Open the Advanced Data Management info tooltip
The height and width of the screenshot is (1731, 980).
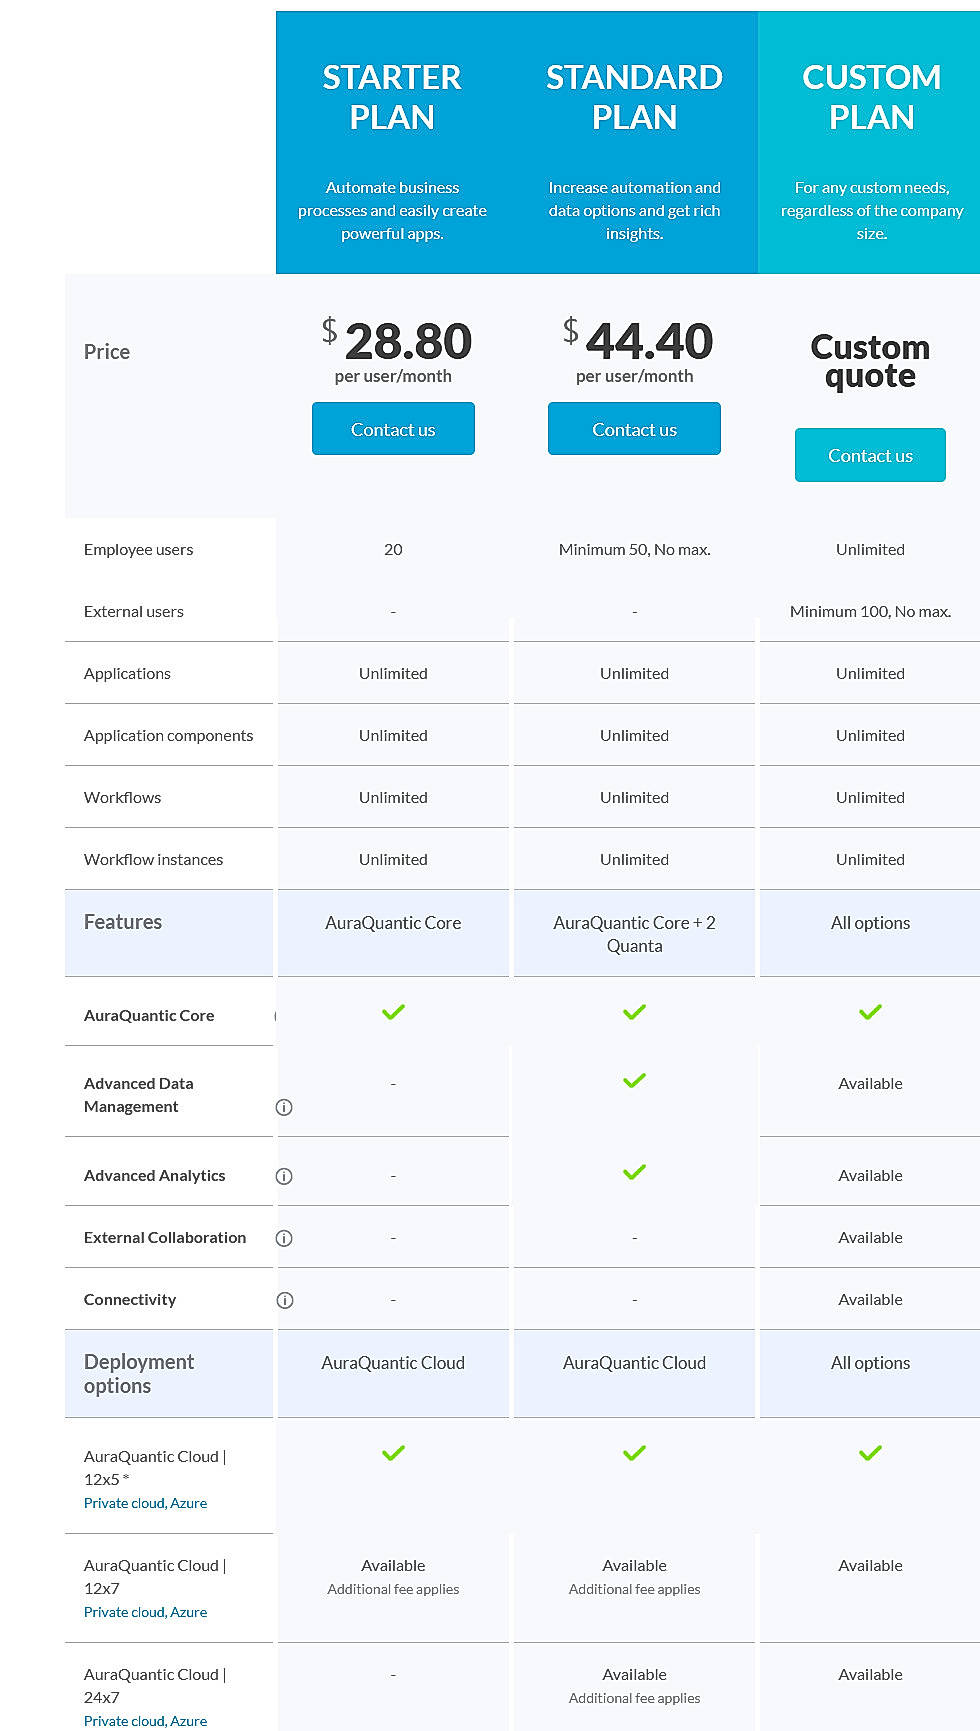284,1107
